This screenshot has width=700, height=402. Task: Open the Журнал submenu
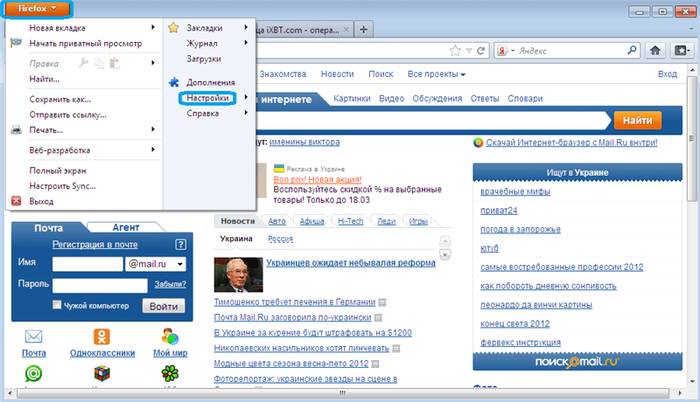[208, 43]
